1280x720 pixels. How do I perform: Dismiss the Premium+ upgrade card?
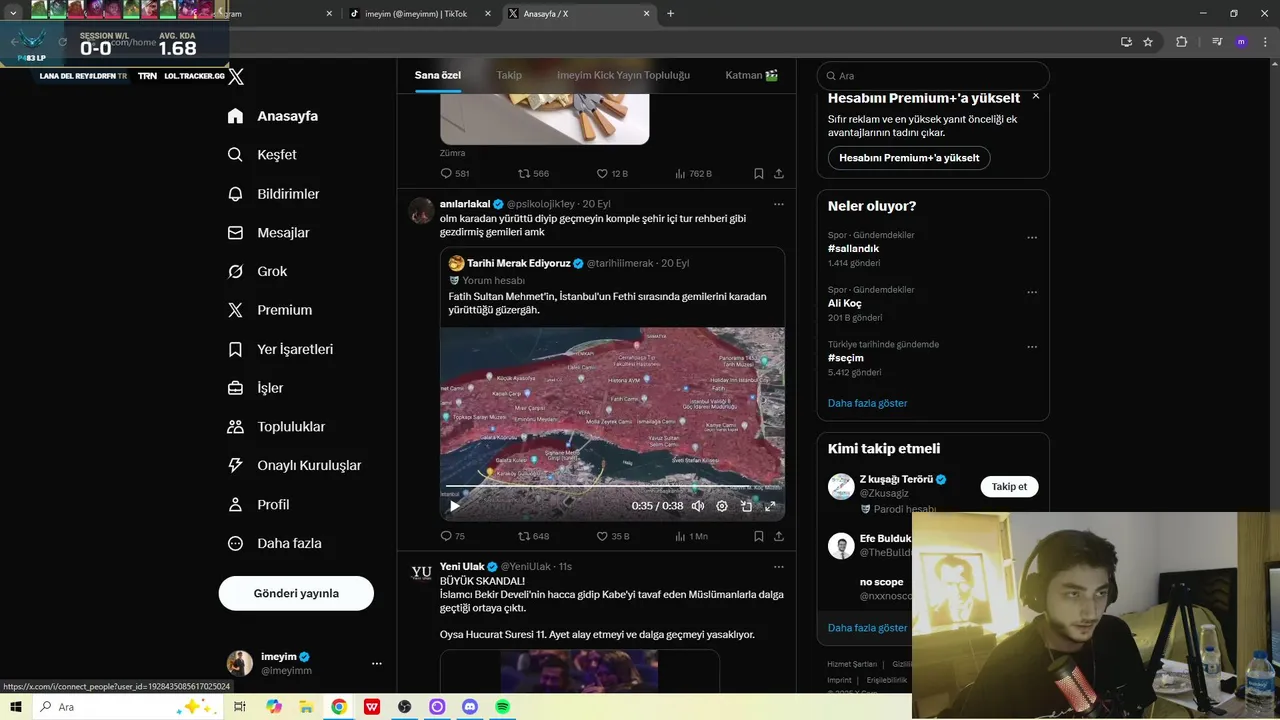coord(1036,96)
